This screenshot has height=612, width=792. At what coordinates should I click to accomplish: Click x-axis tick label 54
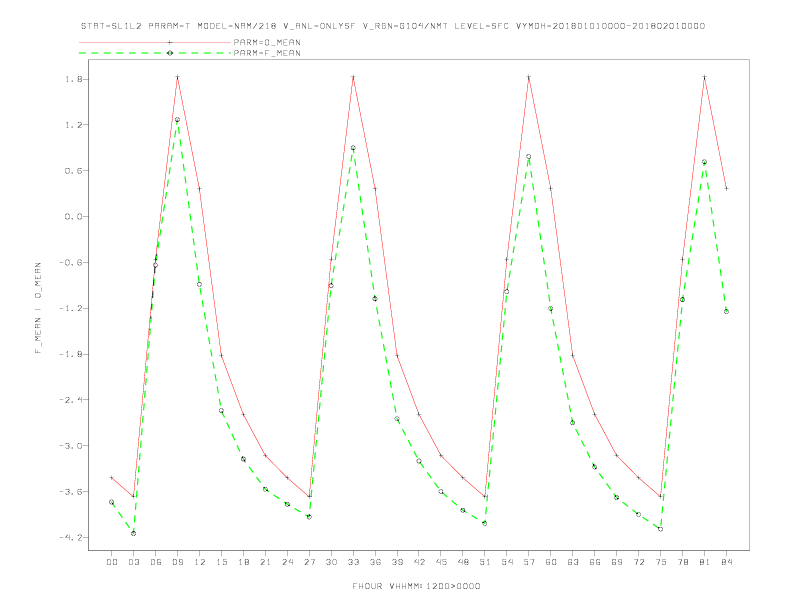click(x=507, y=562)
